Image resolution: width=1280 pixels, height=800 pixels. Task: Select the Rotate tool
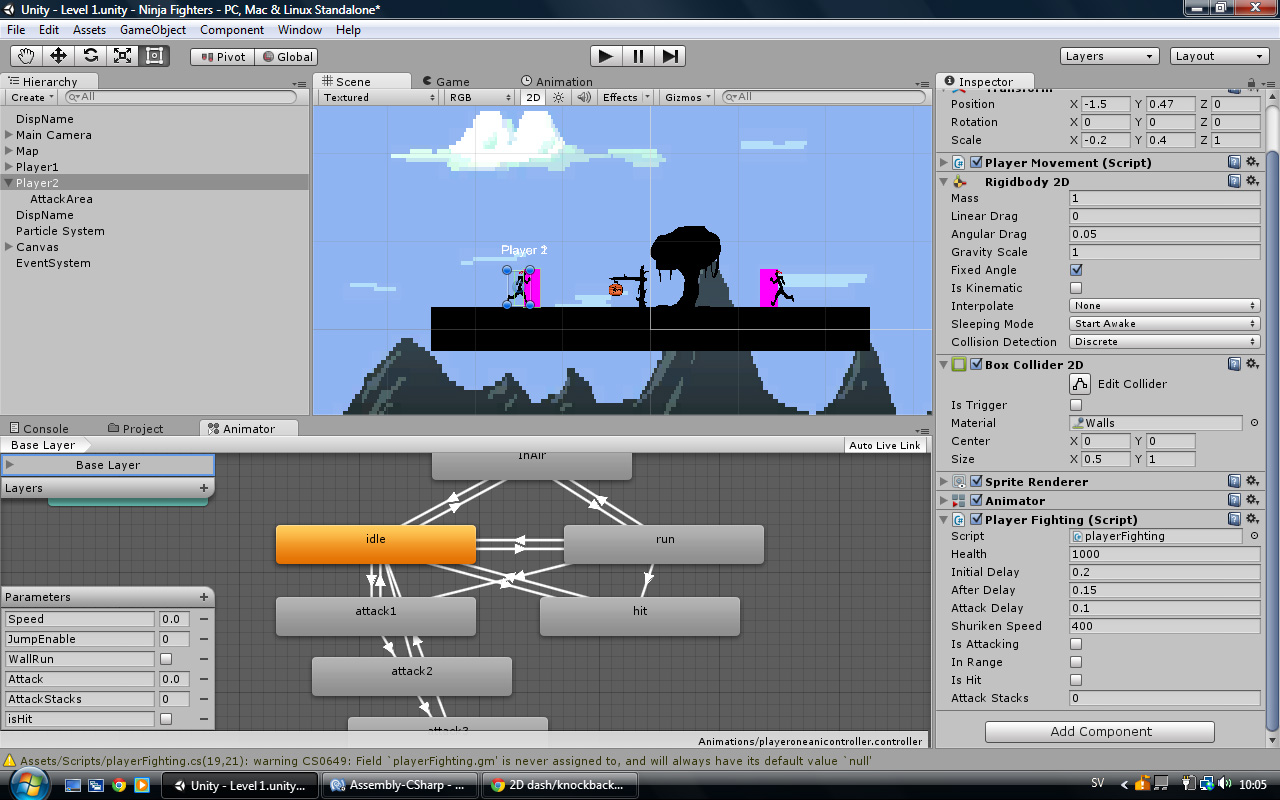click(90, 56)
